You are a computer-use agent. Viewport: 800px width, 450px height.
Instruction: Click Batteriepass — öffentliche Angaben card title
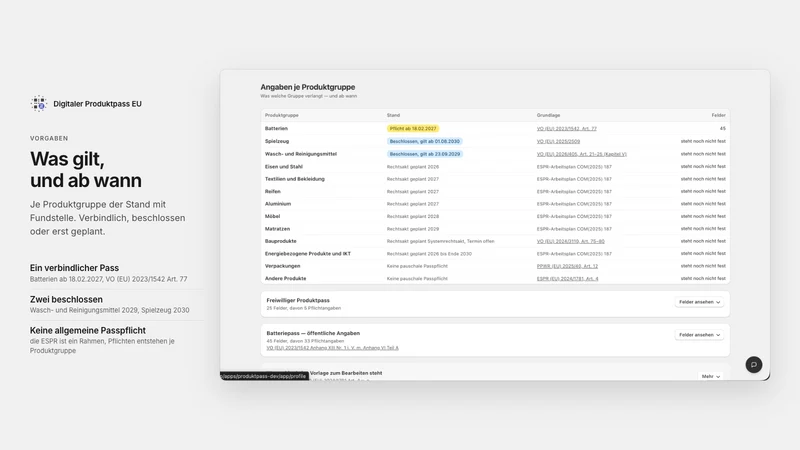313,333
